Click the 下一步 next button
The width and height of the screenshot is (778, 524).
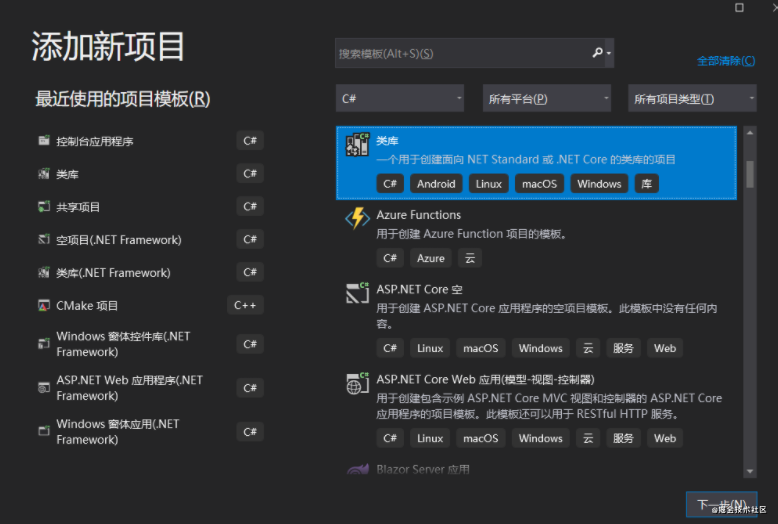(x=721, y=505)
